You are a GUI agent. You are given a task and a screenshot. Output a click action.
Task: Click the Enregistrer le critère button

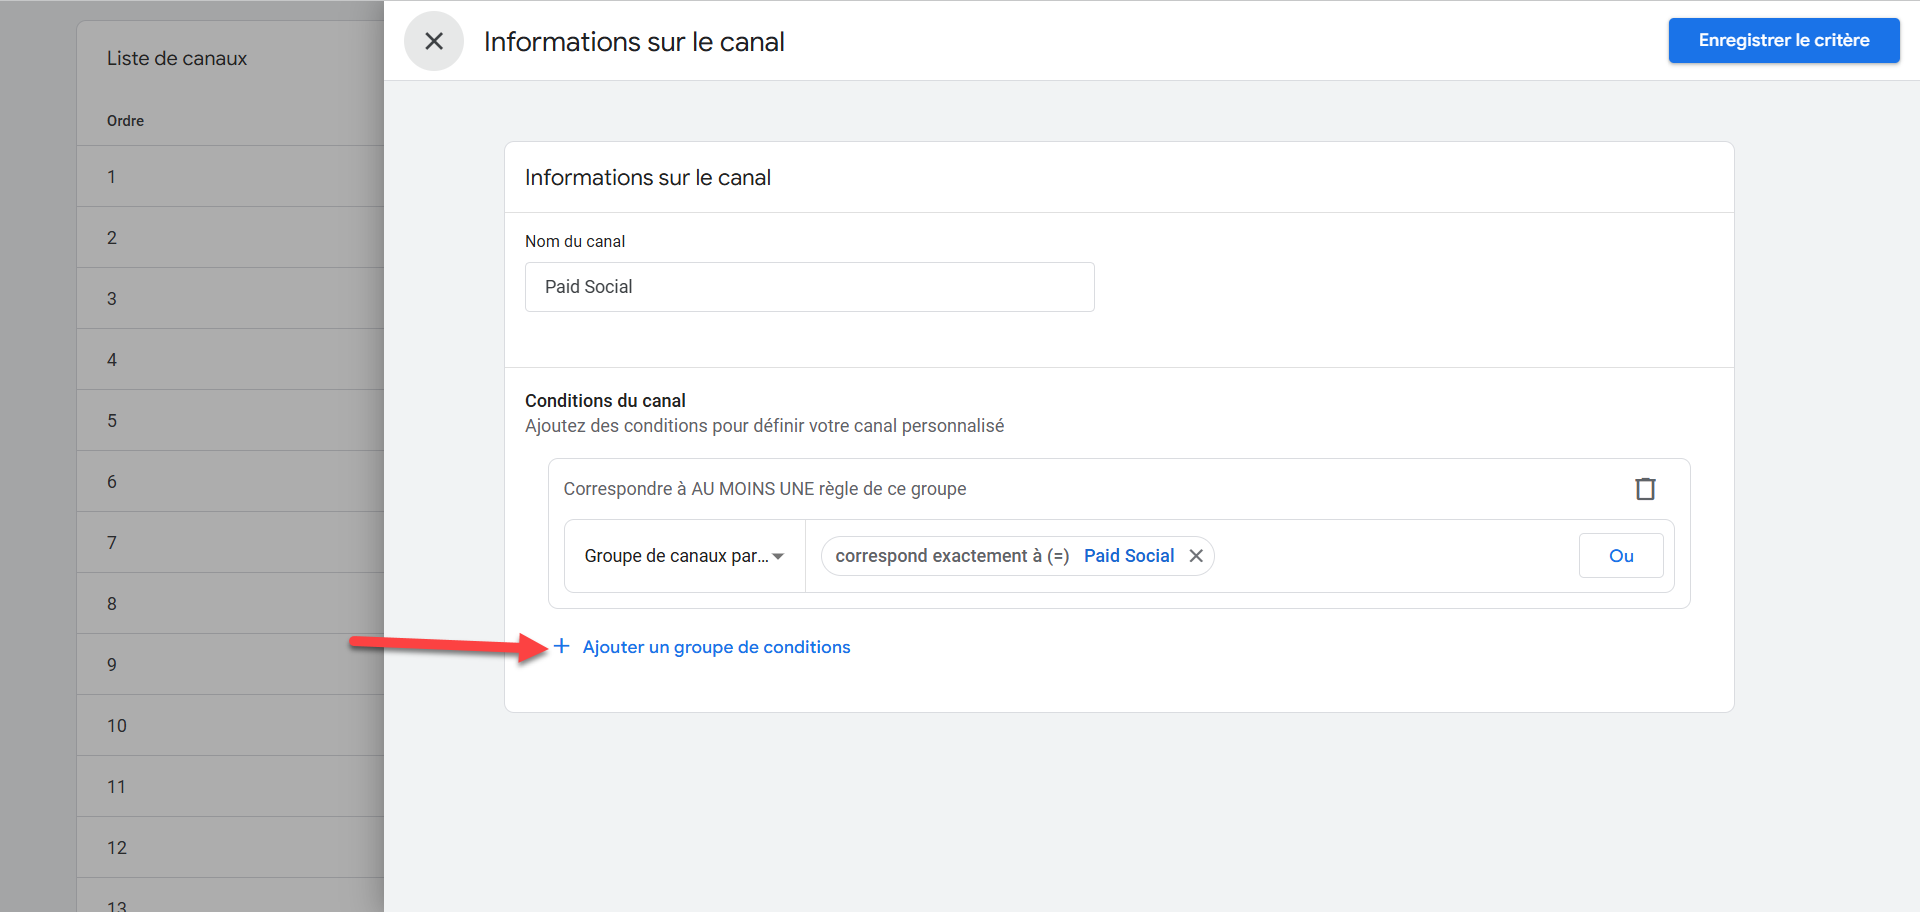pyautogui.click(x=1783, y=41)
